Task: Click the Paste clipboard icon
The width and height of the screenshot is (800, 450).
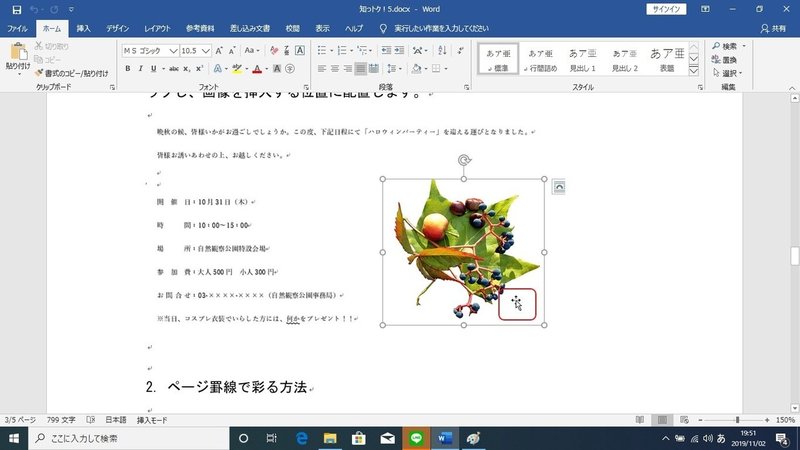Action: tap(18, 52)
